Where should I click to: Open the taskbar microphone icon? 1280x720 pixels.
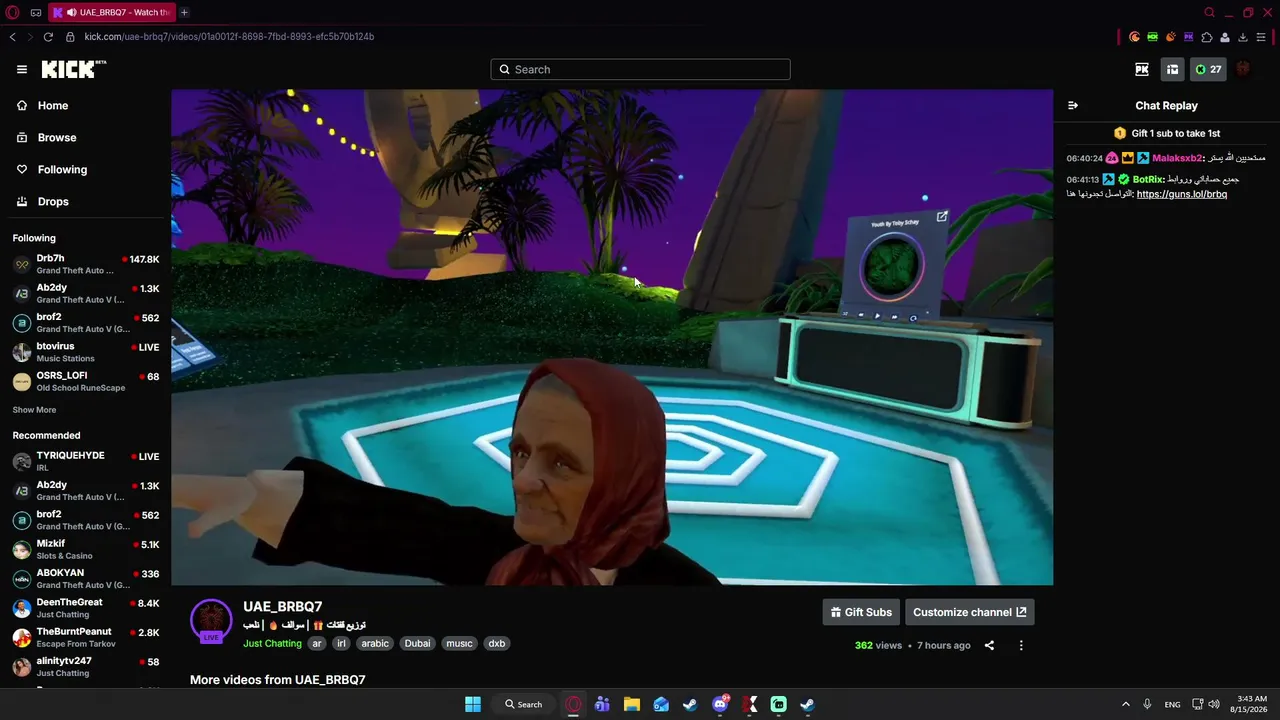pyautogui.click(x=1147, y=704)
